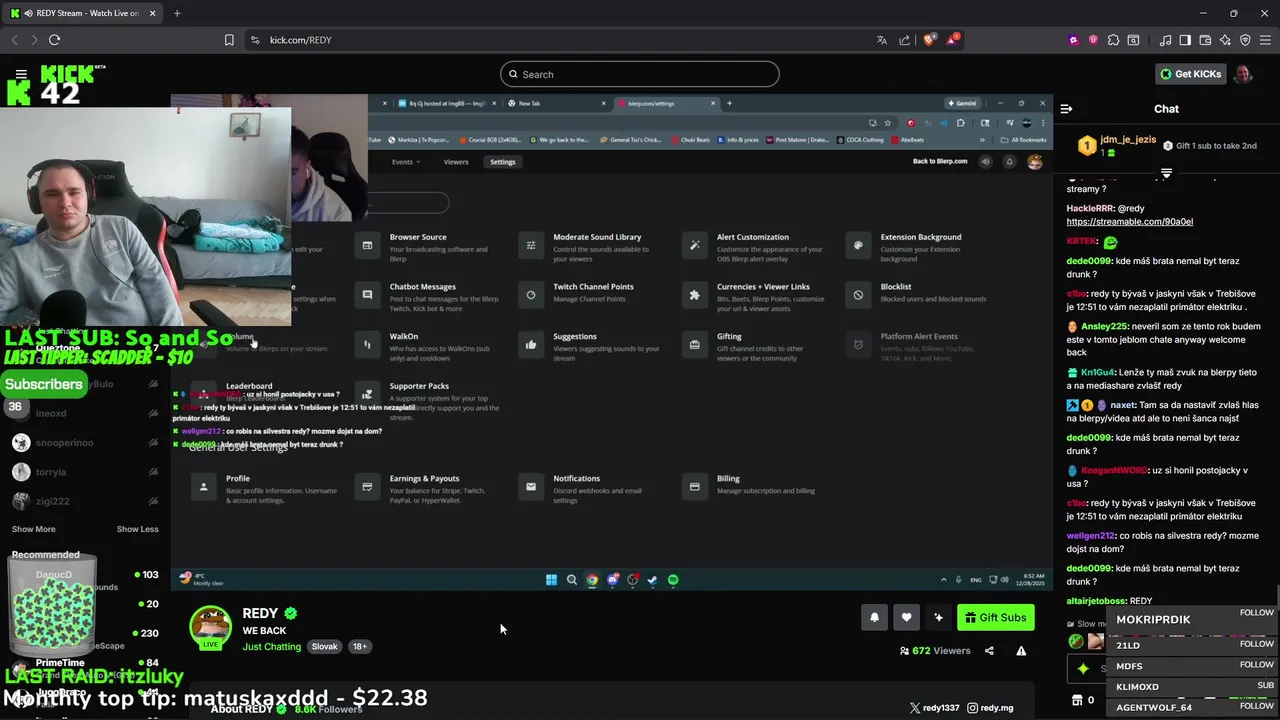Open the Brave Wallet icon
Viewport: 1280px width, 720px height.
pos(1205,40)
